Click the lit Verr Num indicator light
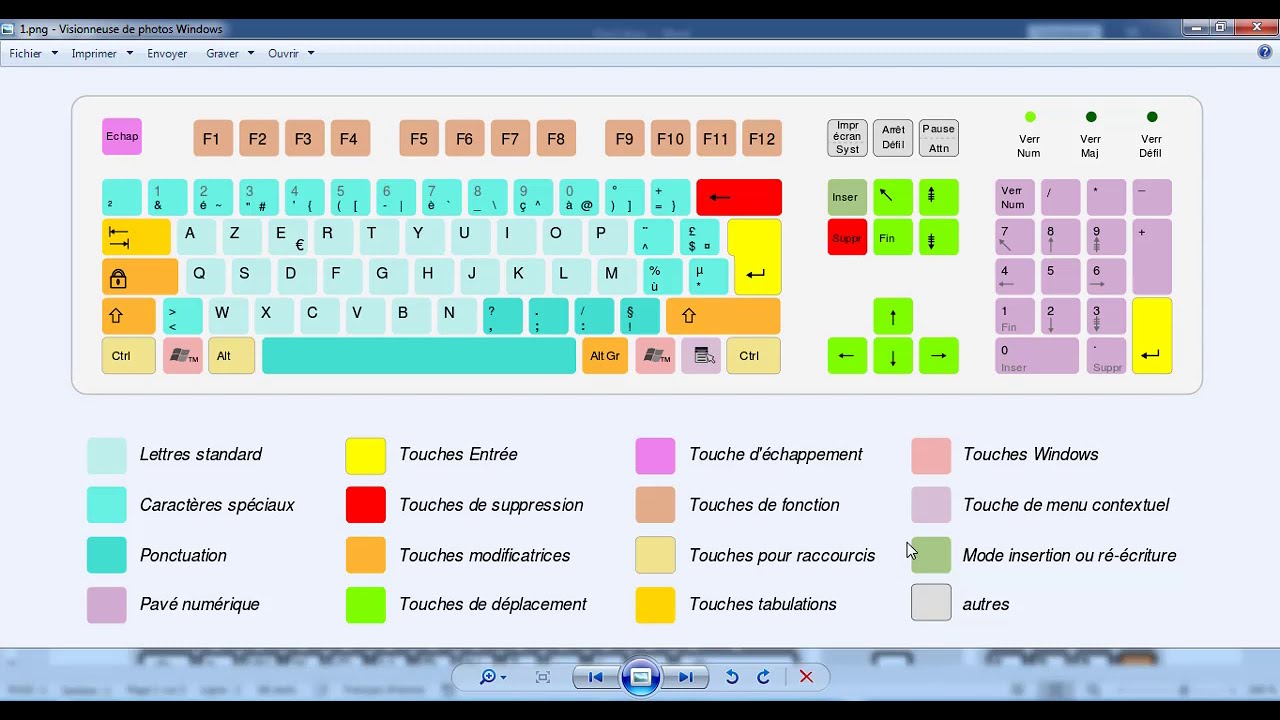This screenshot has height=720, width=1280. pos(1030,117)
